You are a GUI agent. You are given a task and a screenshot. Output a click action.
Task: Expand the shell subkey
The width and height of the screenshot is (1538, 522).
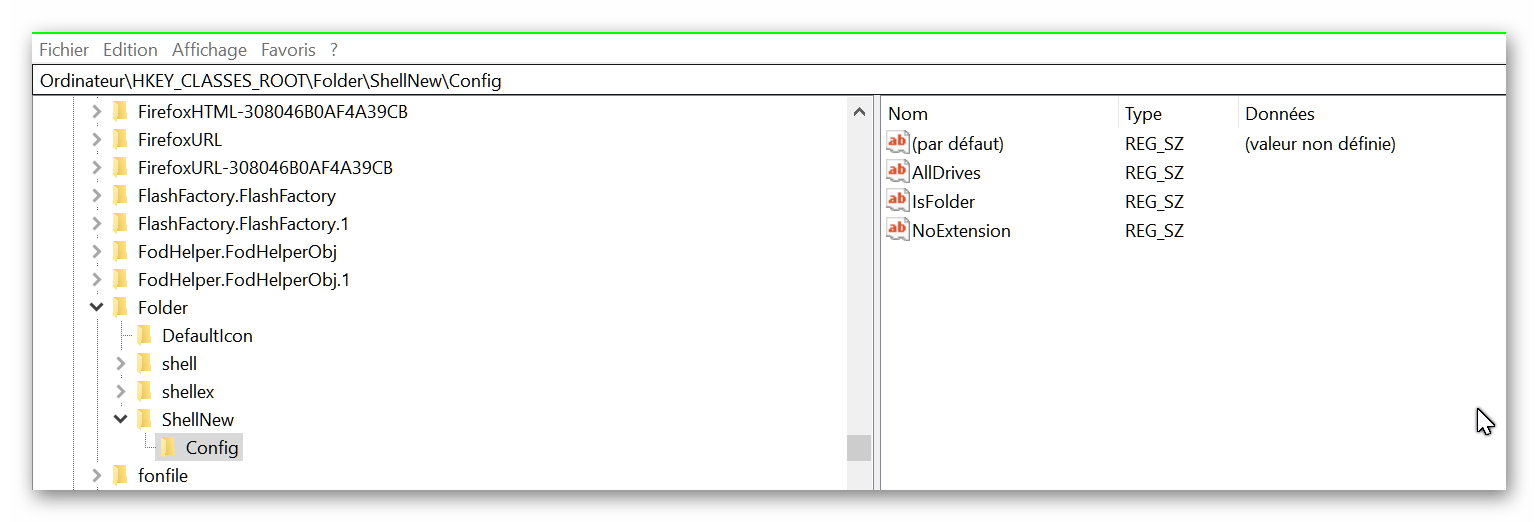tap(120, 363)
